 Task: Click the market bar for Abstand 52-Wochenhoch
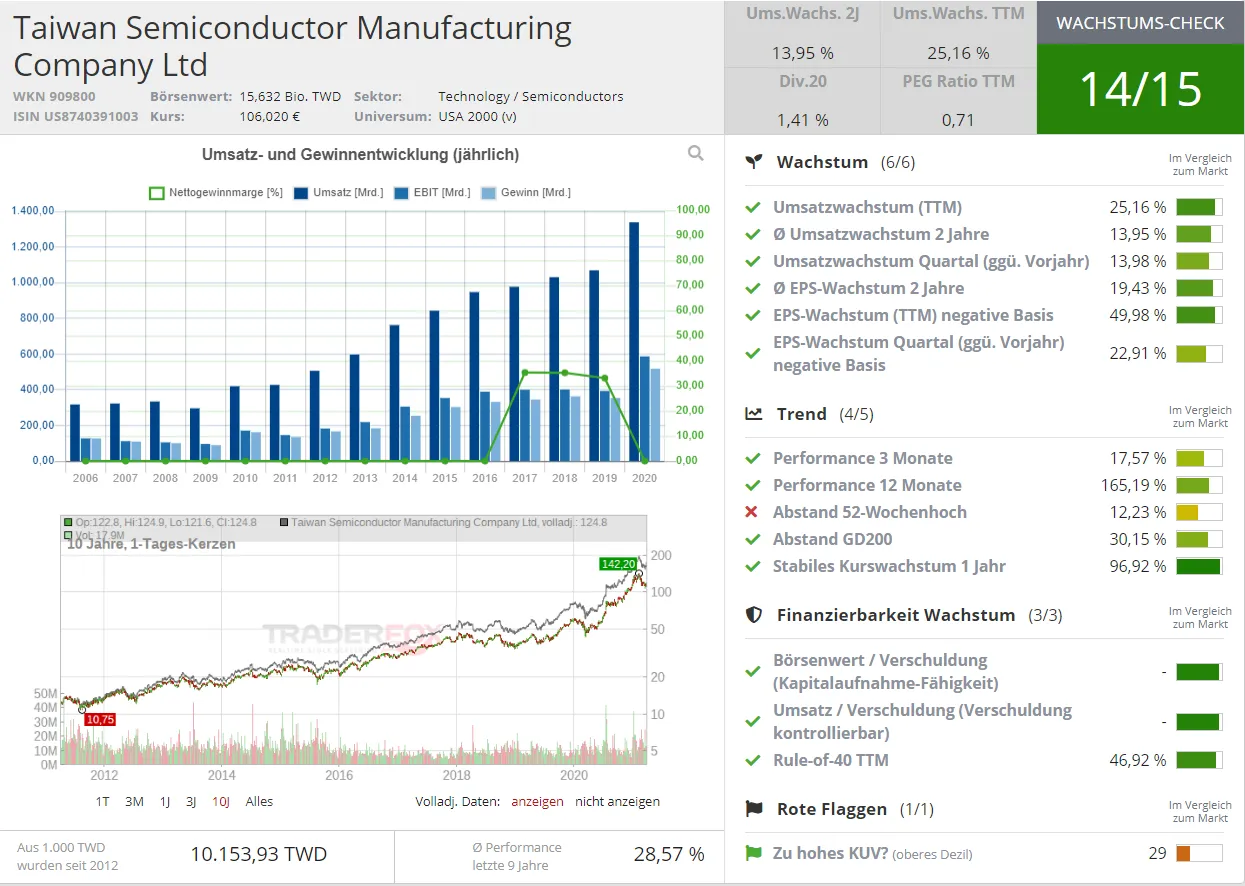1199,512
